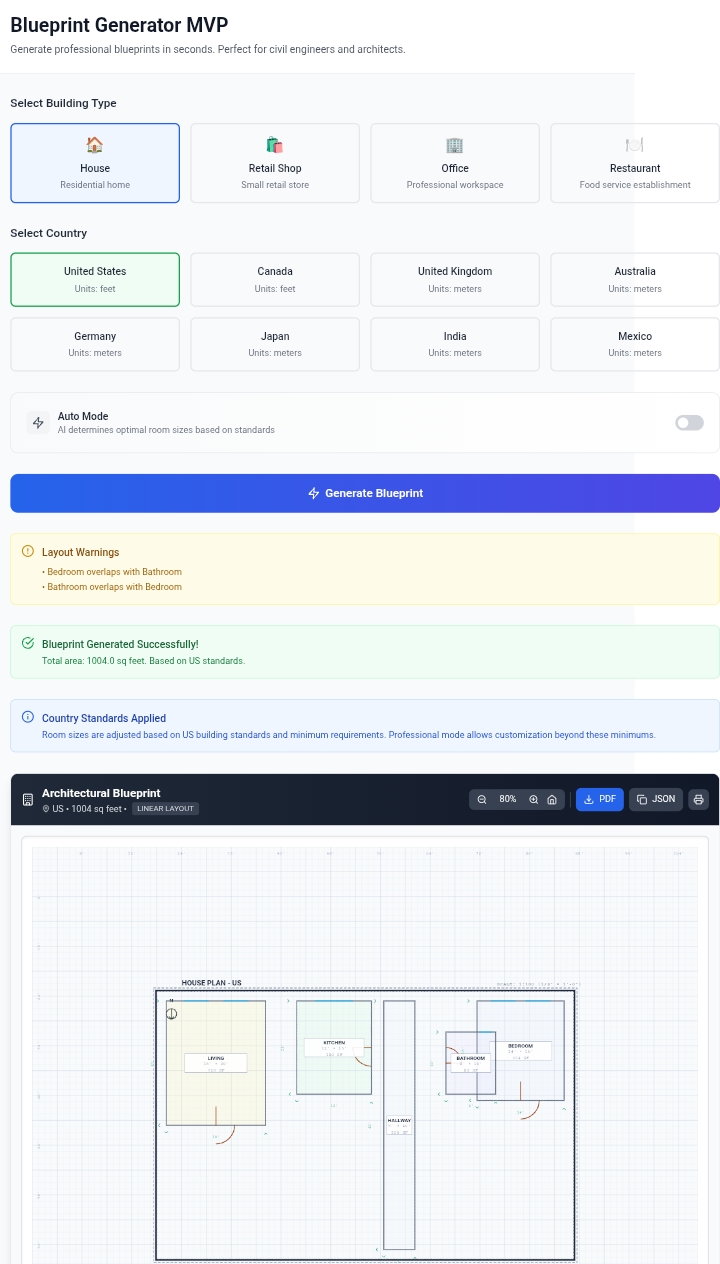
Task: Pick the Restaurant building type
Action: click(635, 163)
